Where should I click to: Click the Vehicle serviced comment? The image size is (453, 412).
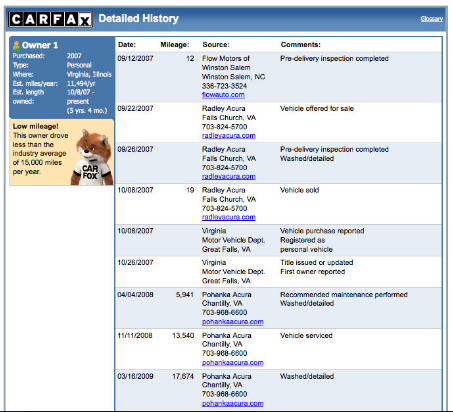[x=306, y=335]
